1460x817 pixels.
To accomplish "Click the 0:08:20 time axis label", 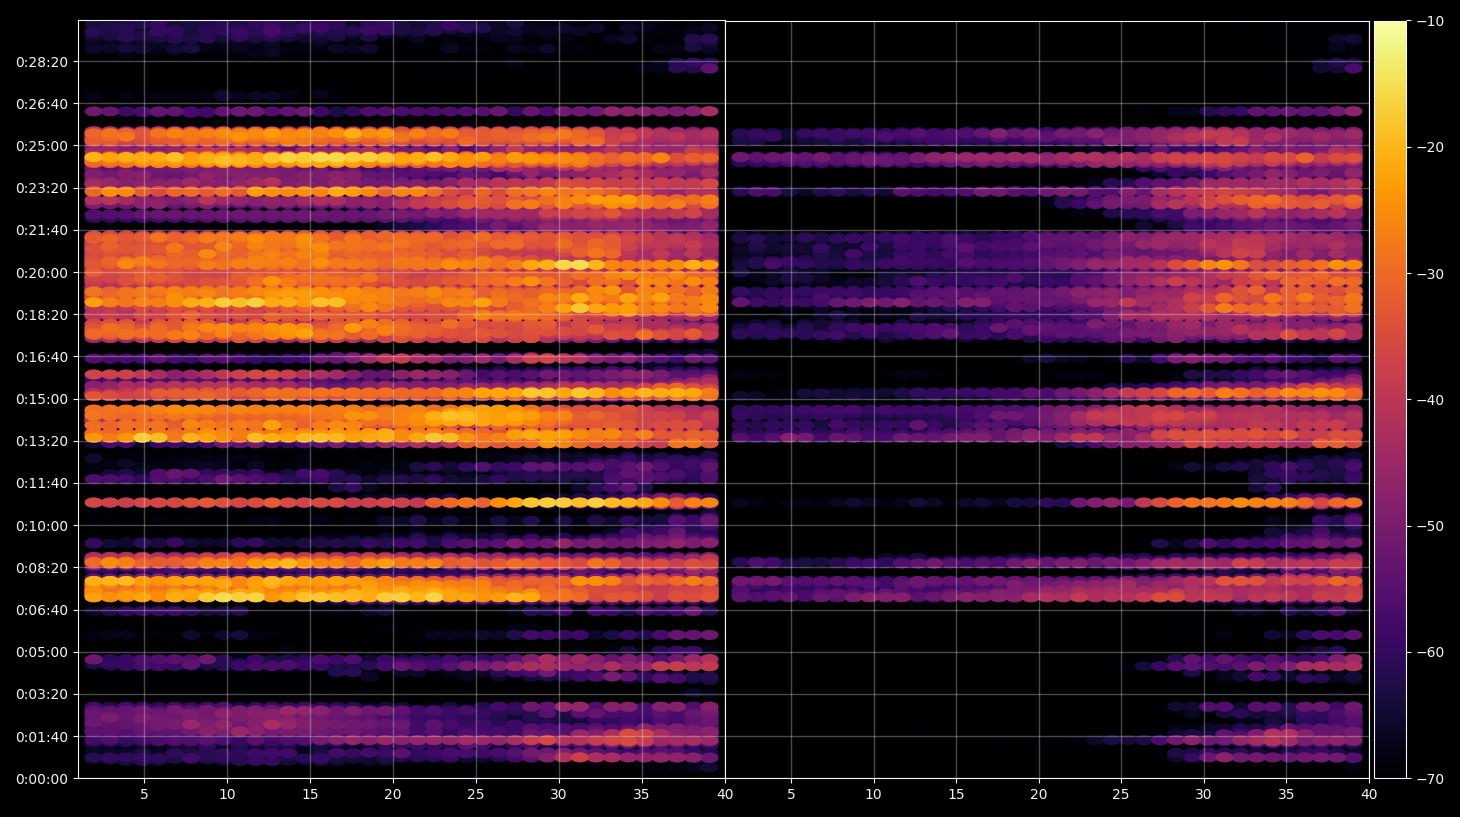I will [x=42, y=568].
